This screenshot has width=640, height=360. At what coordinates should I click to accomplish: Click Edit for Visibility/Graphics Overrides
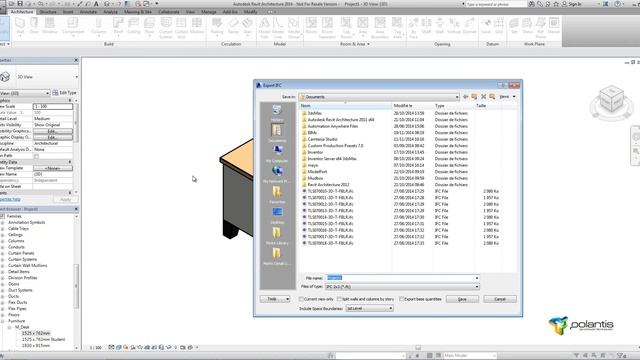pos(53,131)
